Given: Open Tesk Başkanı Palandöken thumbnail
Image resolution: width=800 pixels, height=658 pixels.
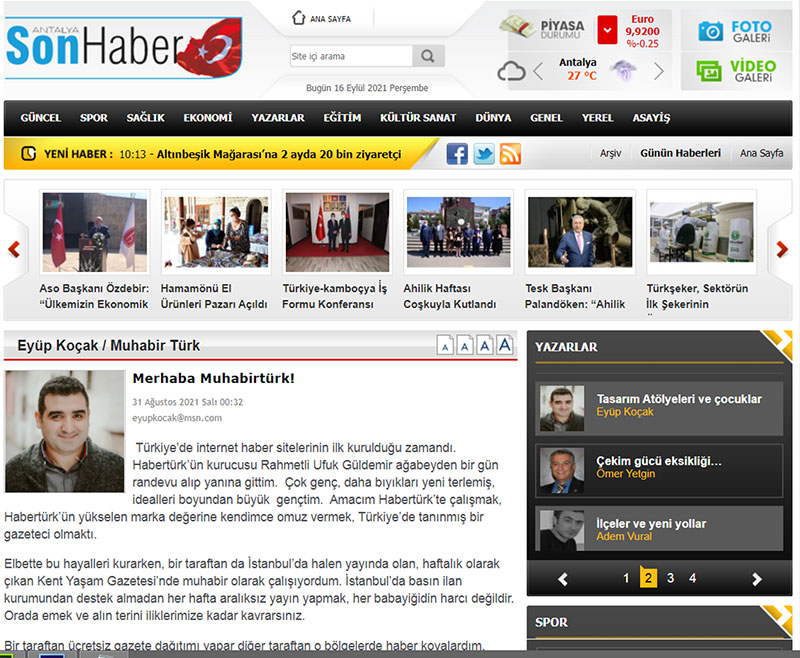Looking at the screenshot, I should 580,232.
